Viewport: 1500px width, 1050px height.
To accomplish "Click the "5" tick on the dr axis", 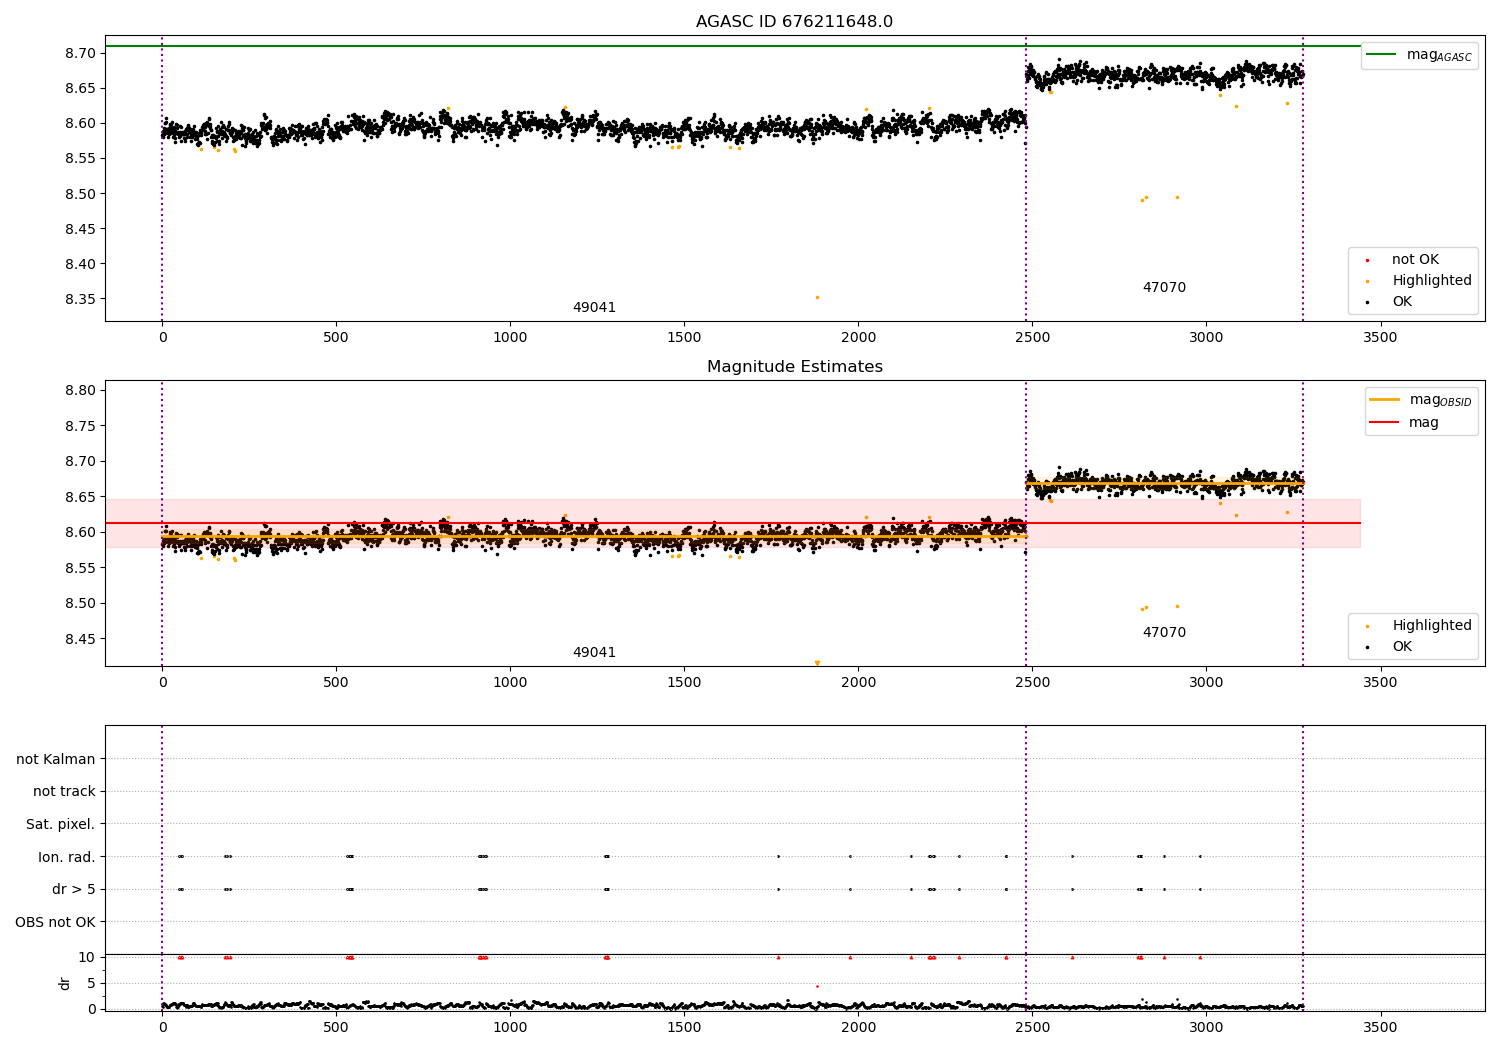I will [91, 983].
